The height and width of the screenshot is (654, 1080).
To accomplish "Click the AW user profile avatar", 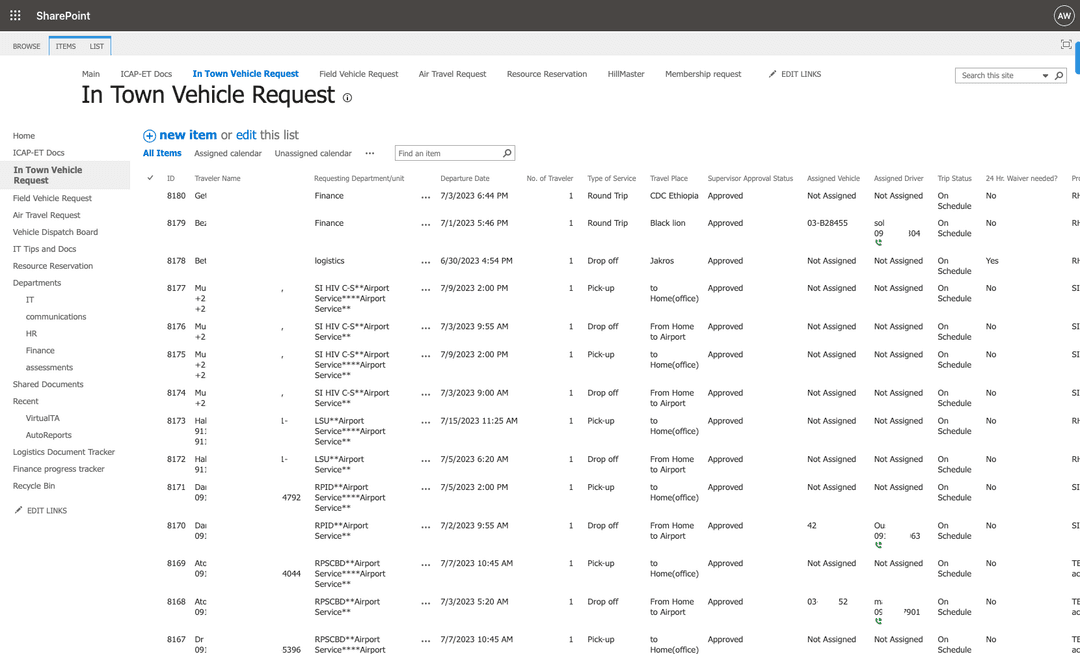I will 1063,16.
